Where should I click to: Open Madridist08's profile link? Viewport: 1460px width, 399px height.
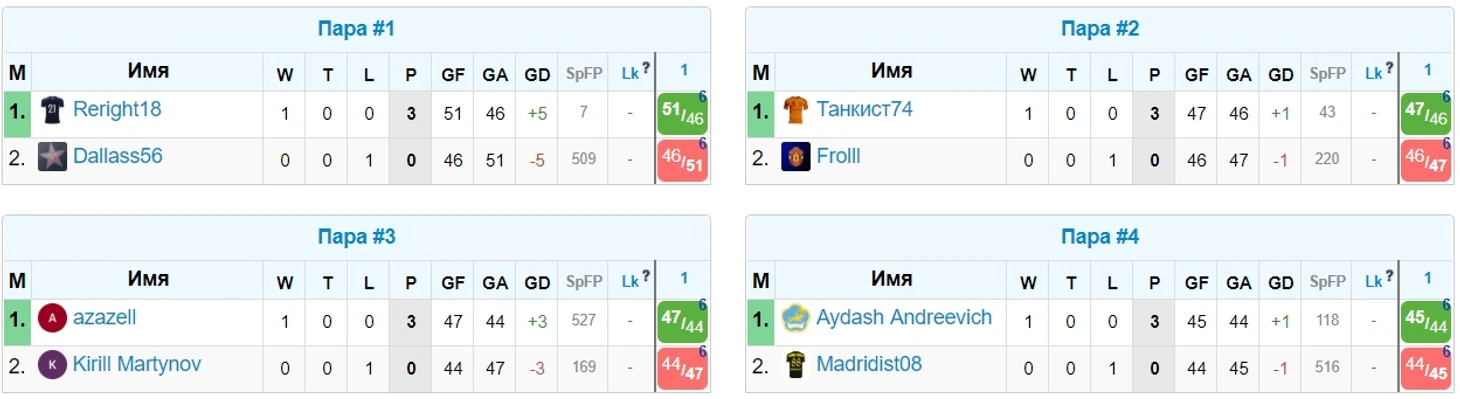(869, 364)
